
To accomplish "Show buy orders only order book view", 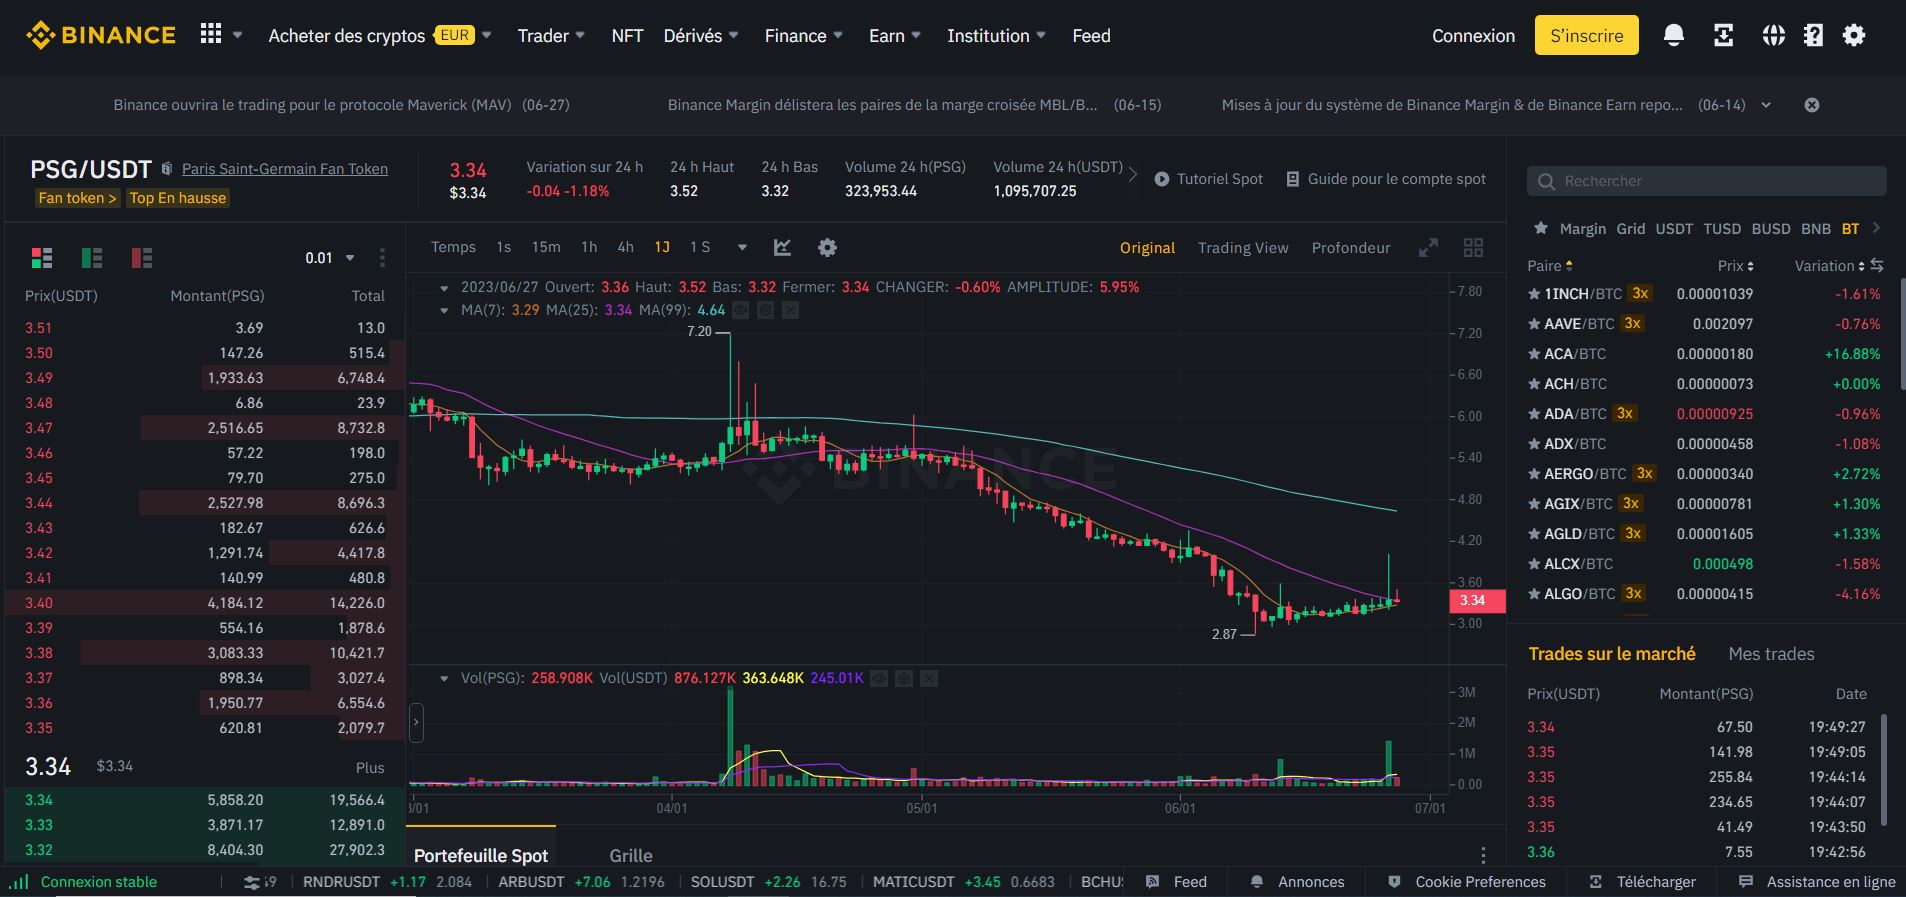I will pos(92,258).
